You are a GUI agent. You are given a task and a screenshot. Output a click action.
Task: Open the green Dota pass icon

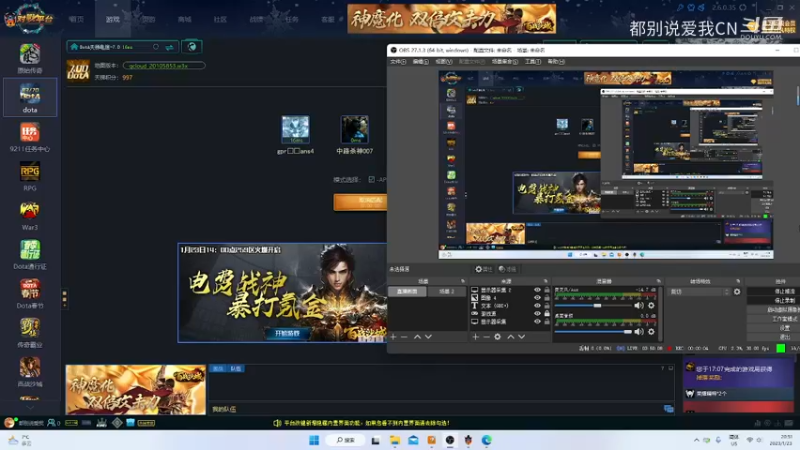point(30,250)
